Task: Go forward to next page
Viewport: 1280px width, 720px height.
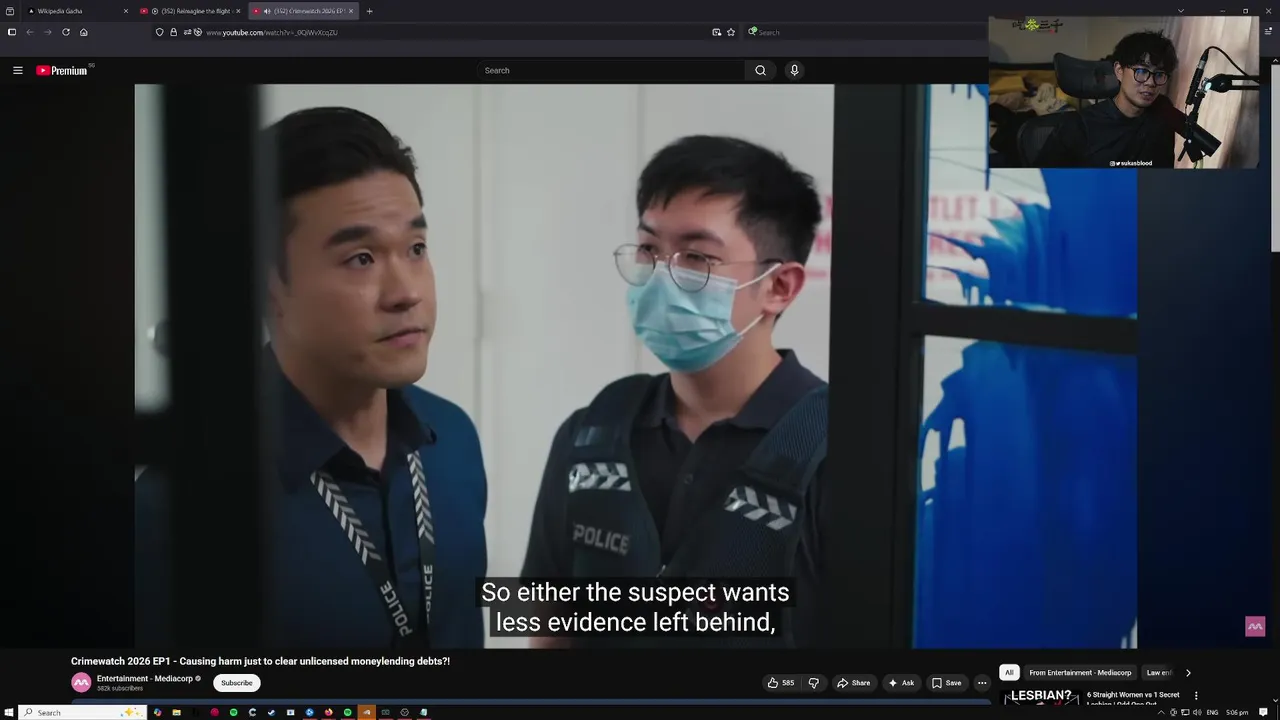Action: coord(47,32)
